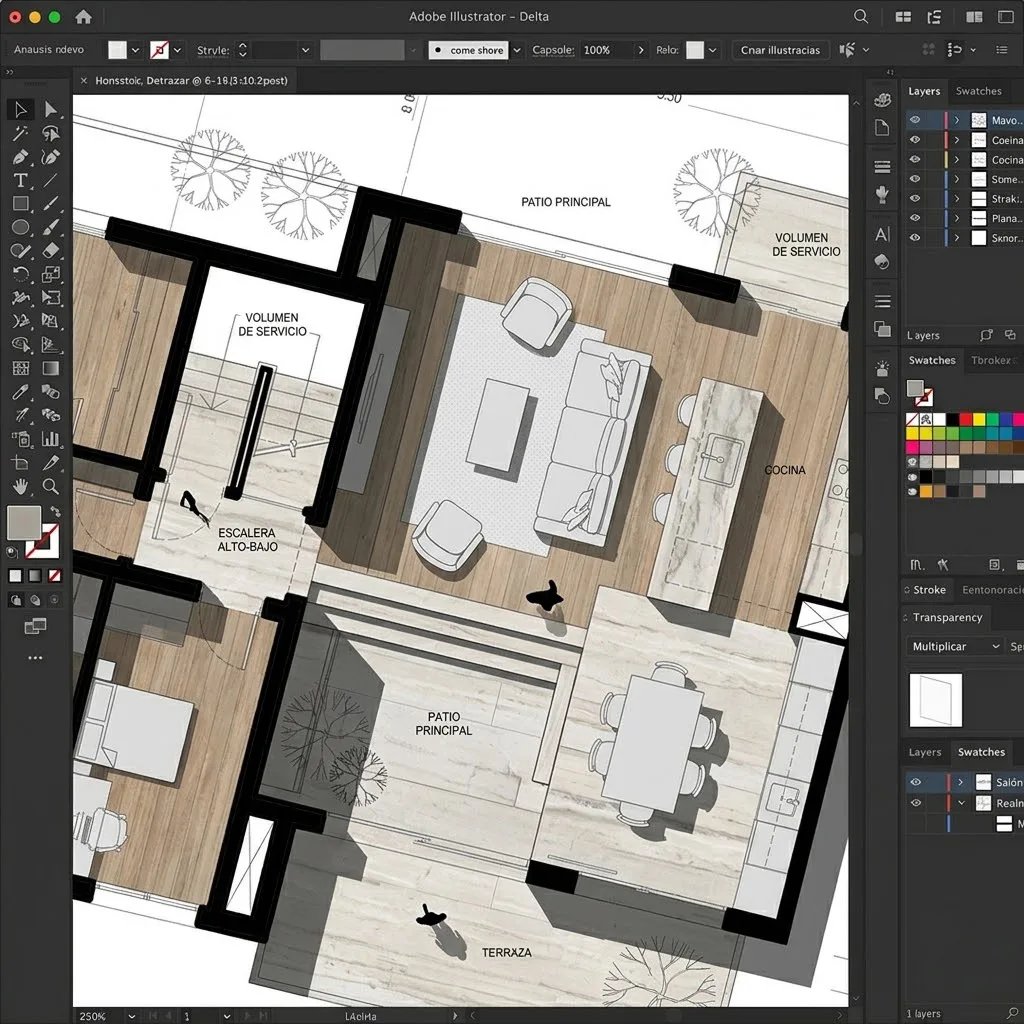Screen dimensions: 1024x1024
Task: Expand the Strak layer contents
Action: [x=957, y=198]
